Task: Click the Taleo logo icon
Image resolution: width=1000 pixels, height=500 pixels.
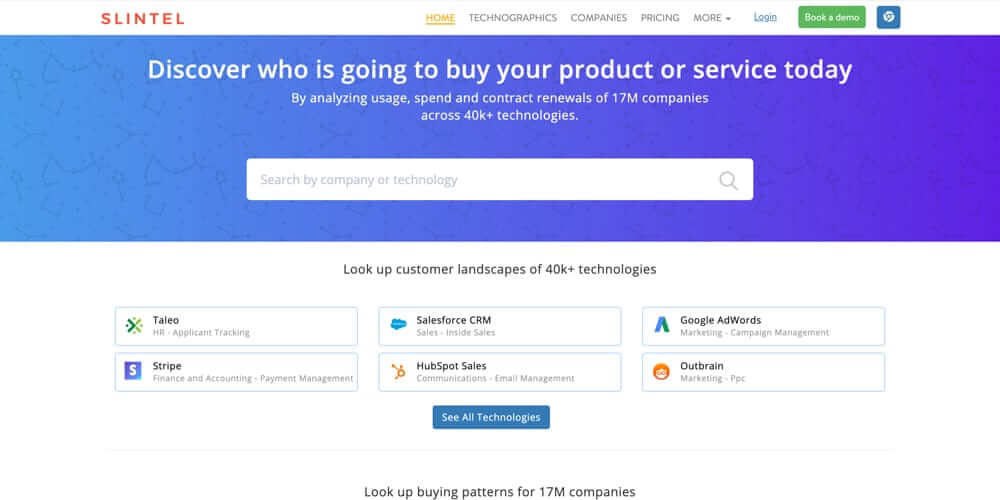Action: click(x=134, y=326)
